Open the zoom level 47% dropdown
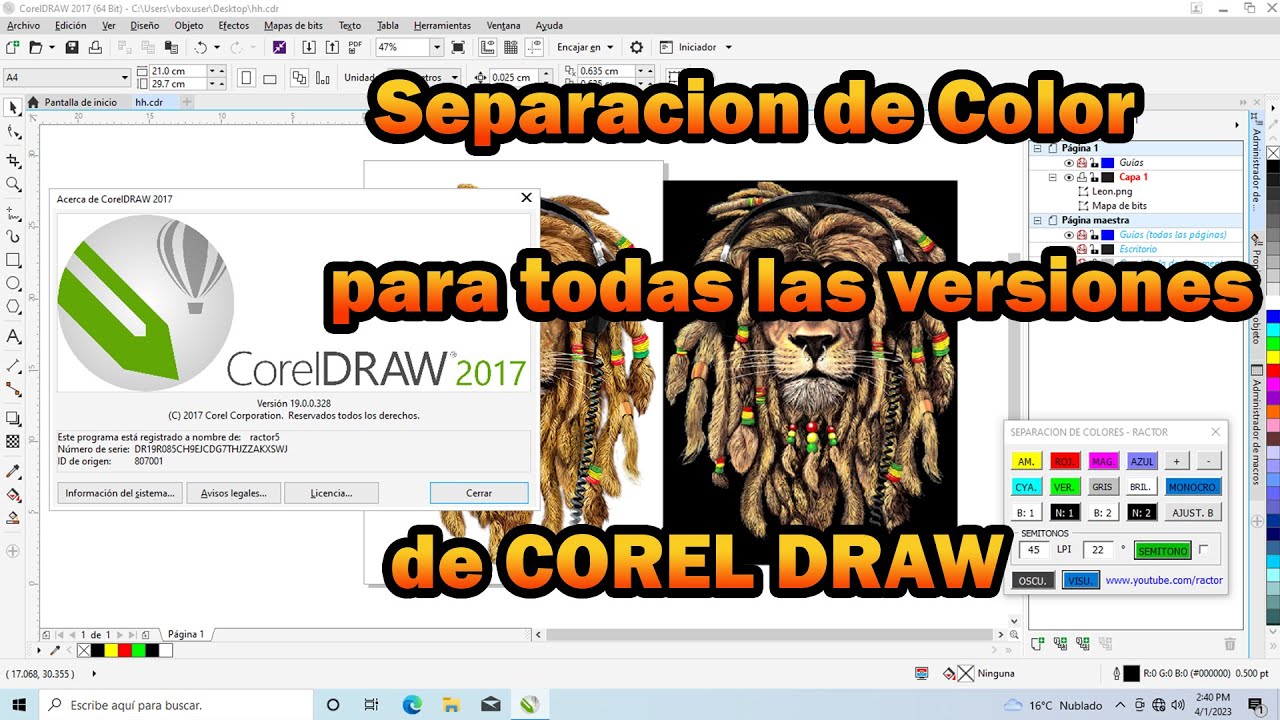The image size is (1280, 720). click(437, 47)
